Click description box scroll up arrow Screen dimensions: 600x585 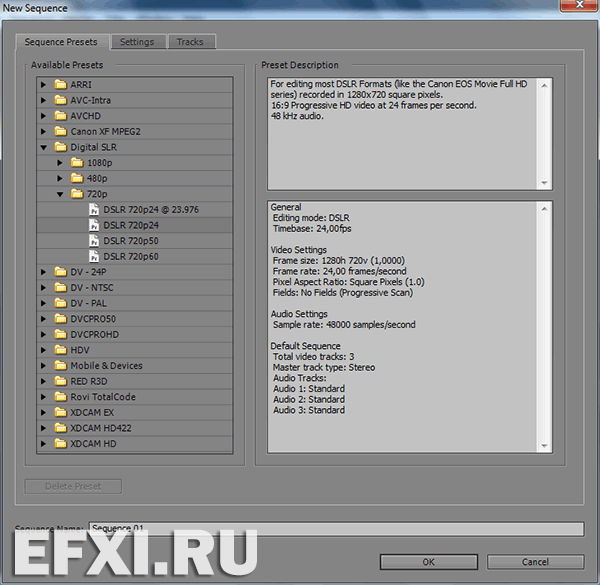[x=544, y=86]
